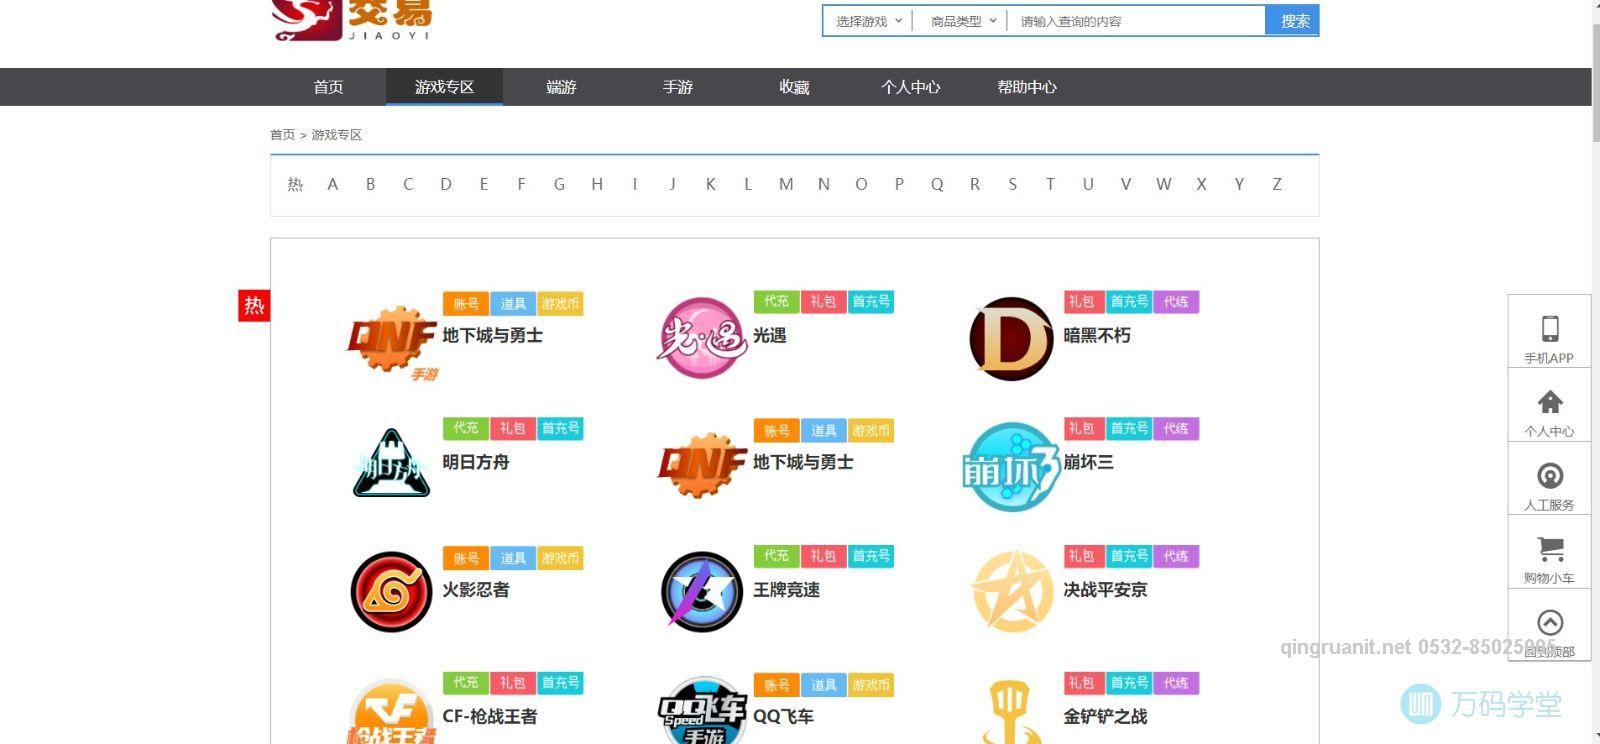Image resolution: width=1600 pixels, height=744 pixels.
Task: Click 代充 tag on 光遇
Action: [776, 301]
